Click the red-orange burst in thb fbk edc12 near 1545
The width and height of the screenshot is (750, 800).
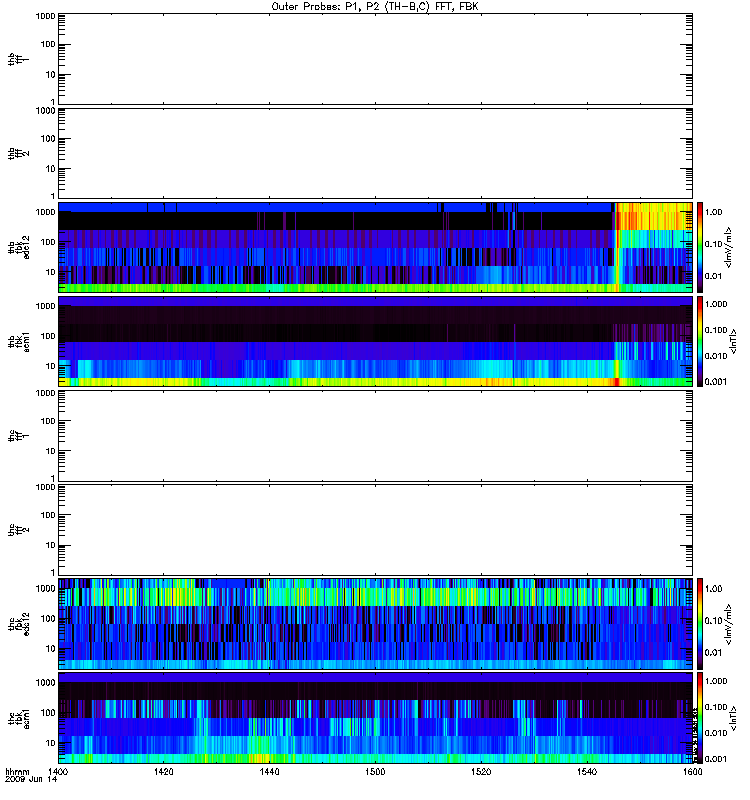coord(617,247)
